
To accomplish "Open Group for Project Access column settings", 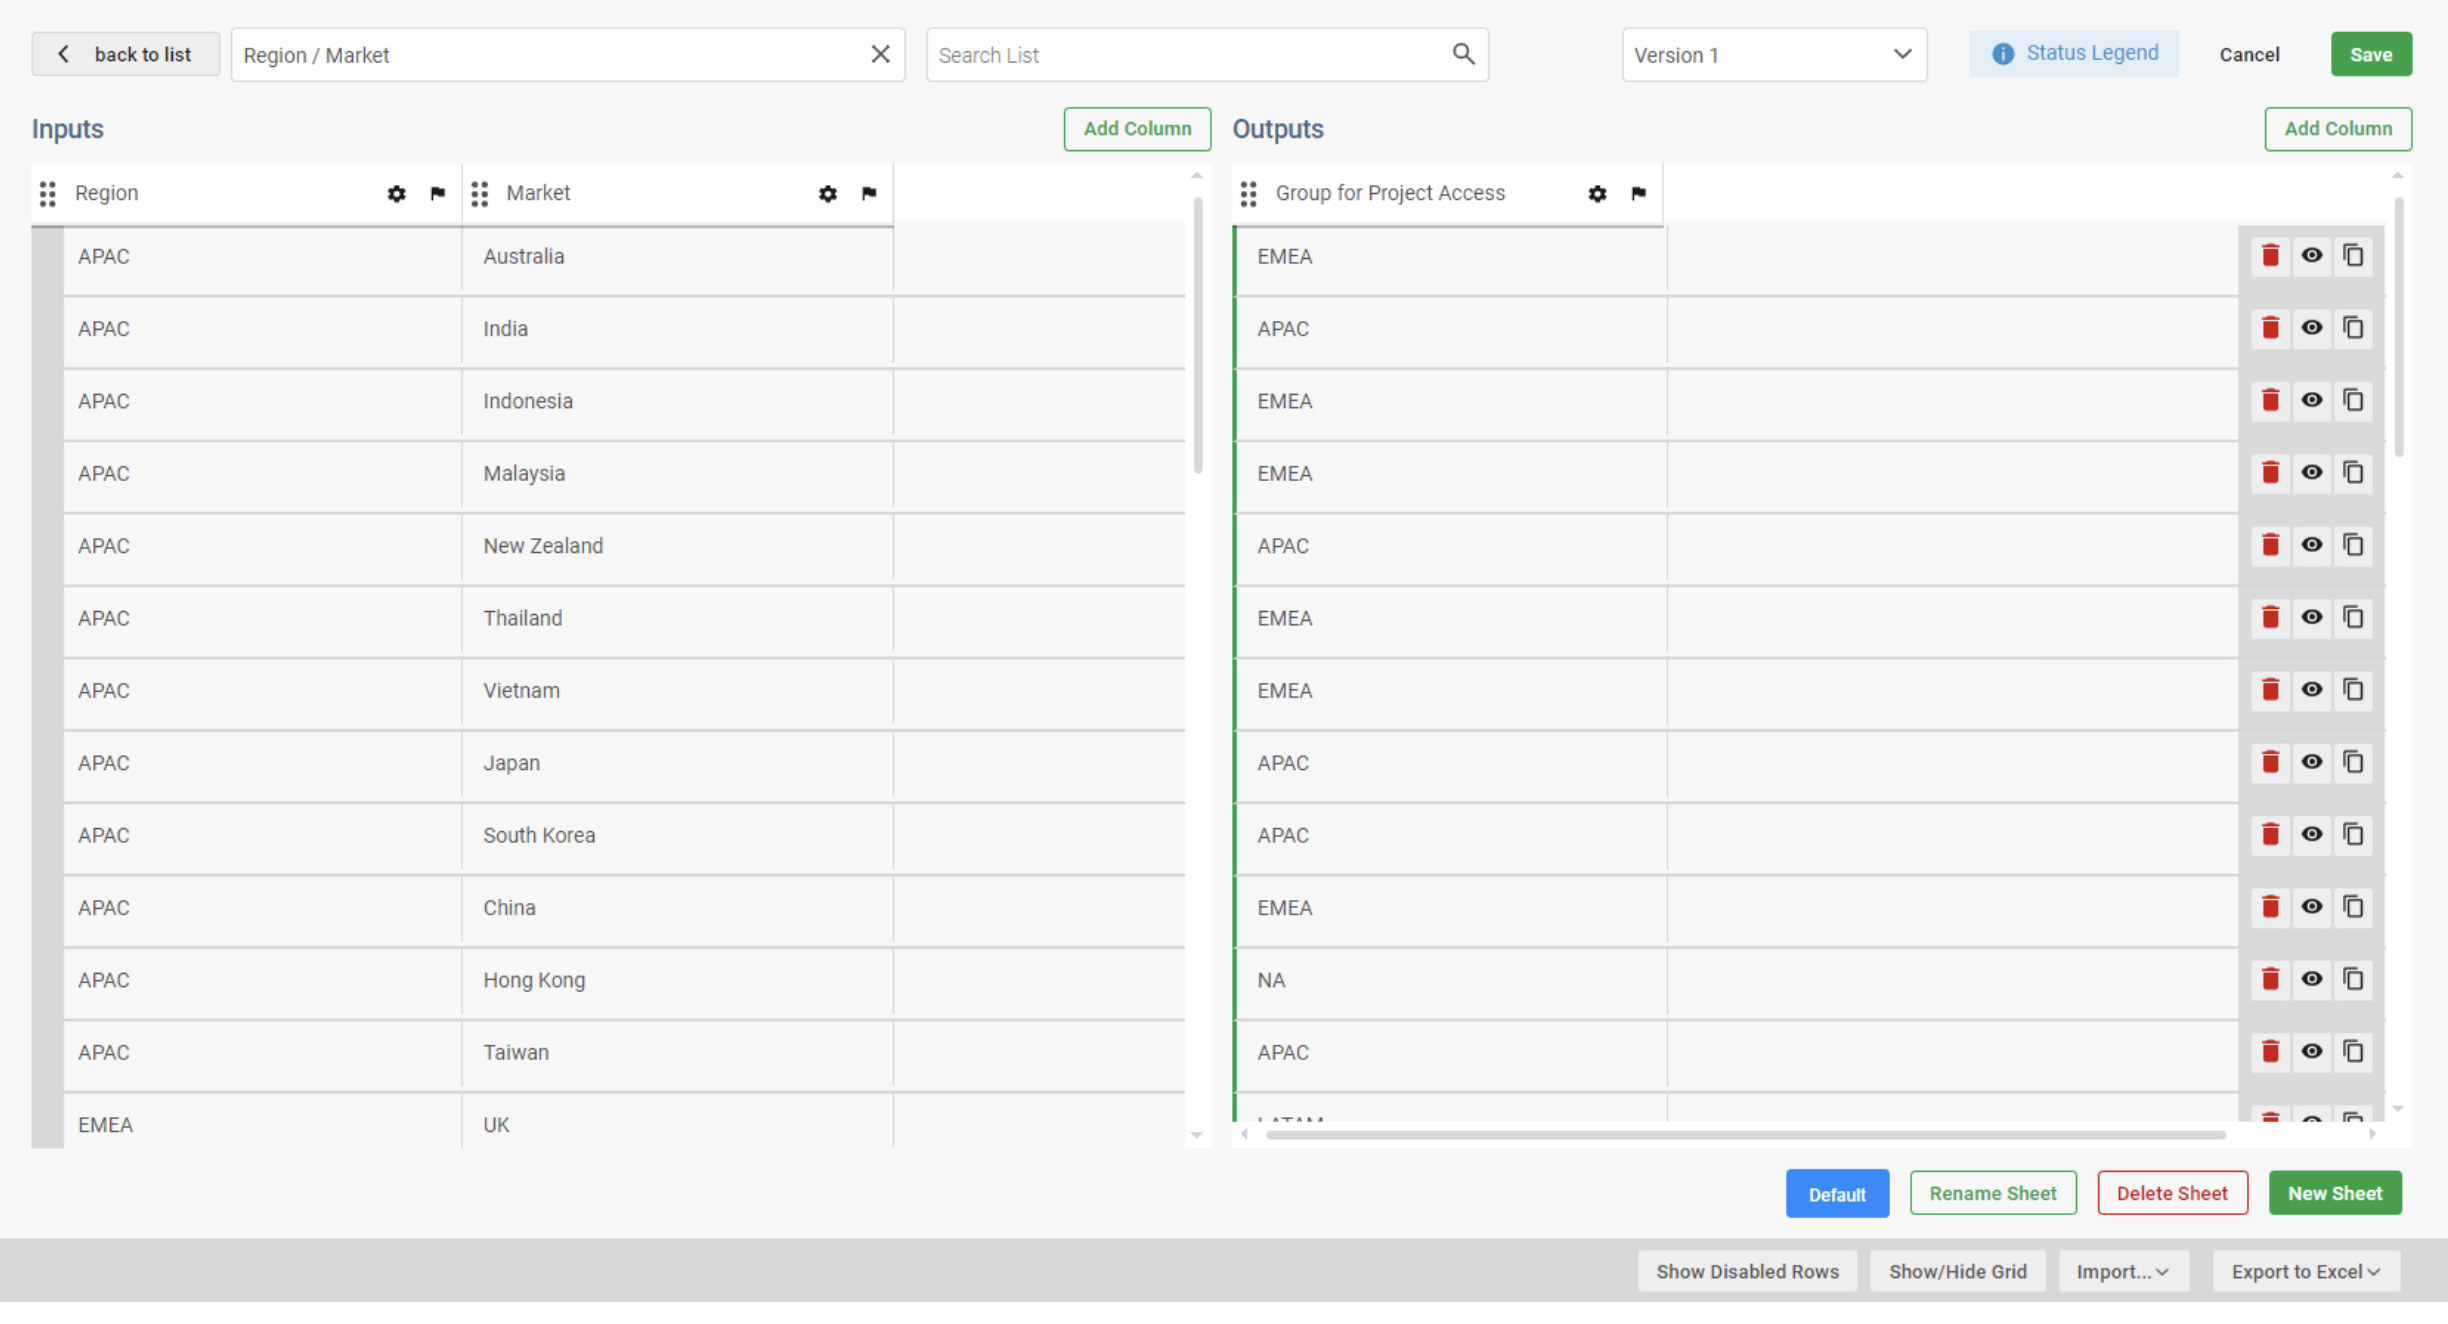I will [x=1597, y=194].
